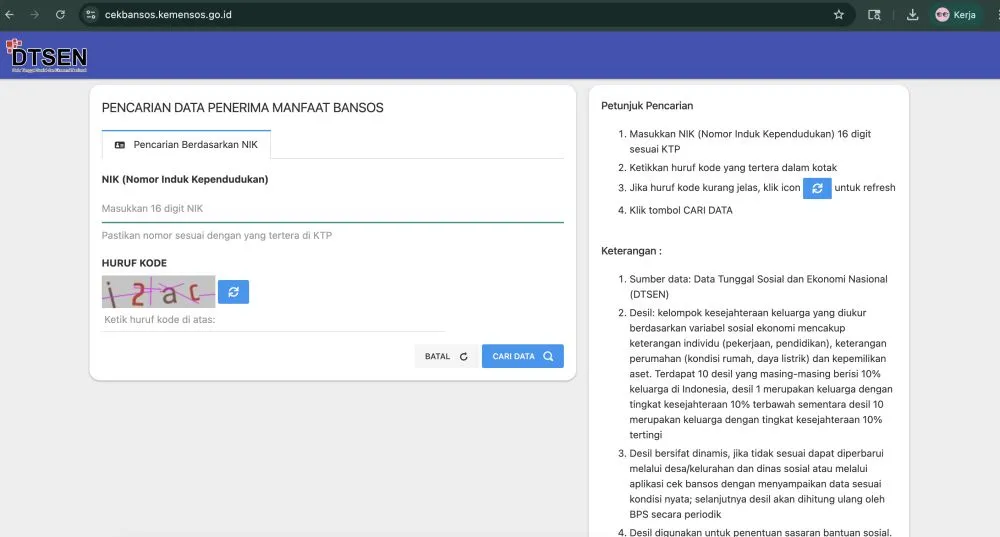
Task: Reload the page with the refresh icon
Action: point(60,15)
